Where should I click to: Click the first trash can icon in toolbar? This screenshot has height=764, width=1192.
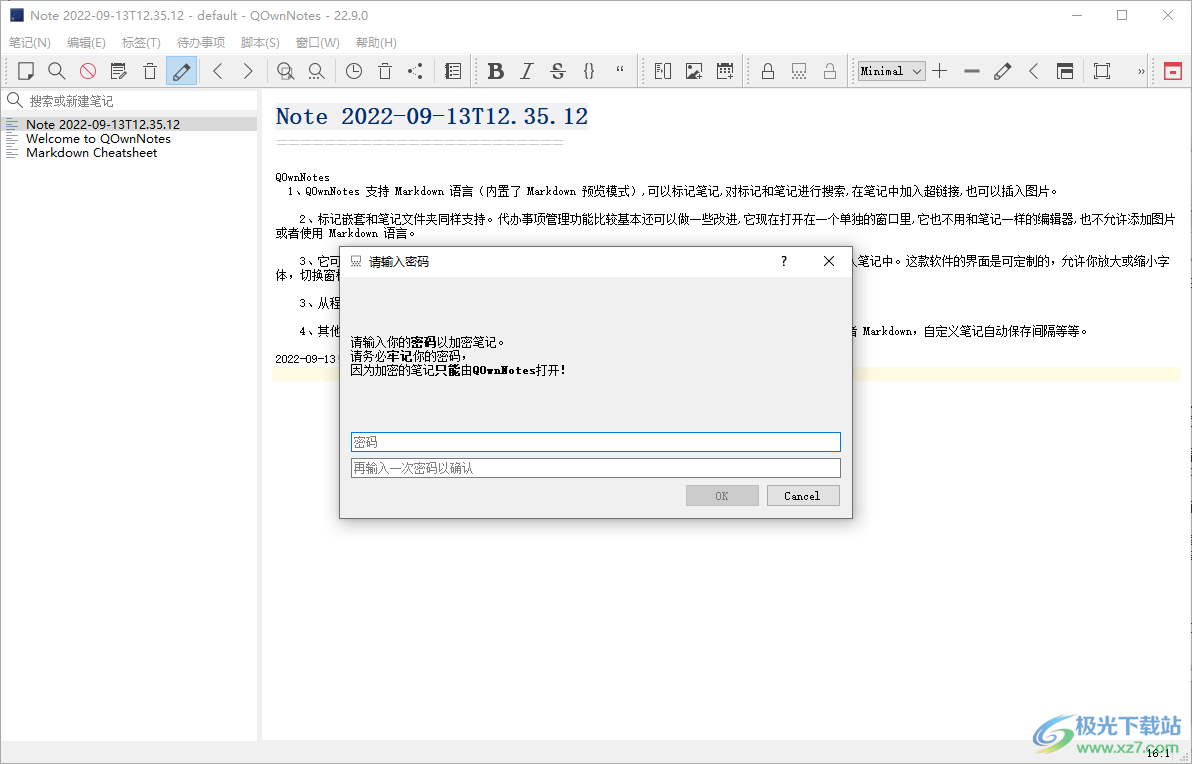click(x=150, y=71)
